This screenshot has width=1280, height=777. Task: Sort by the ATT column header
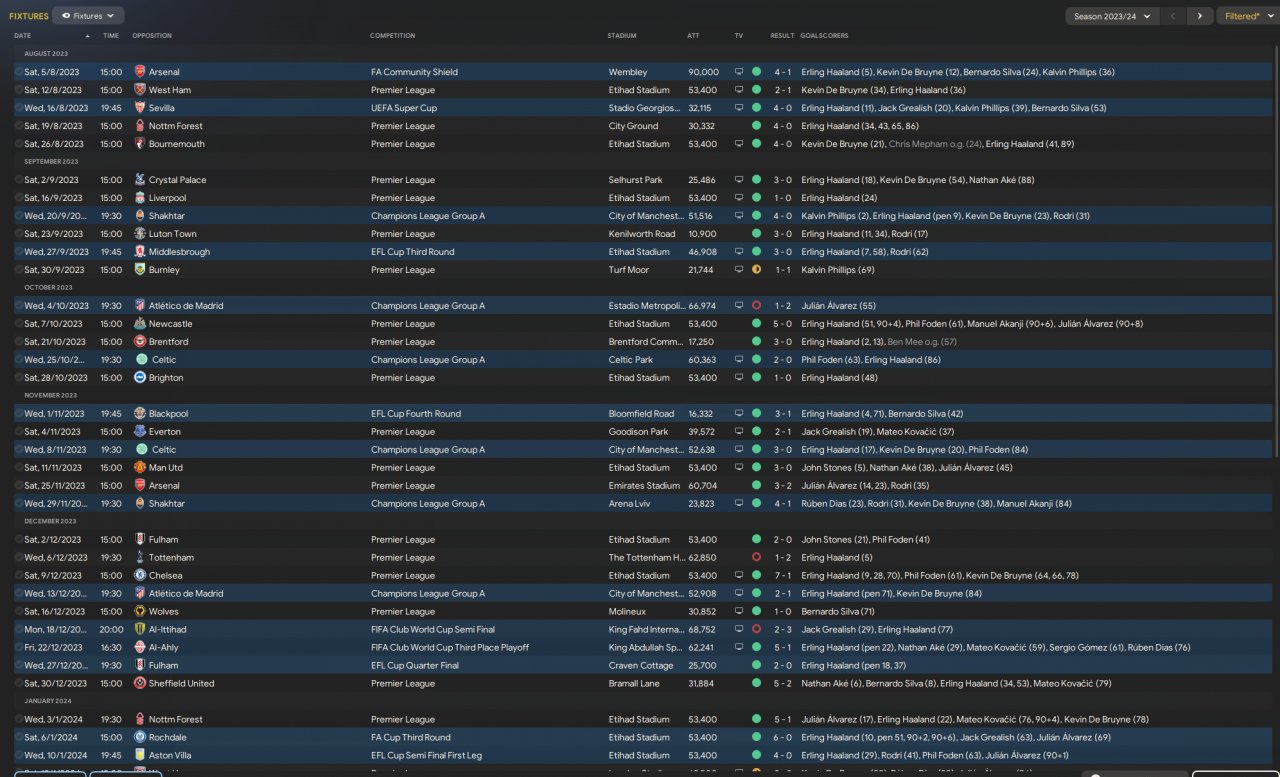pyautogui.click(x=694, y=36)
